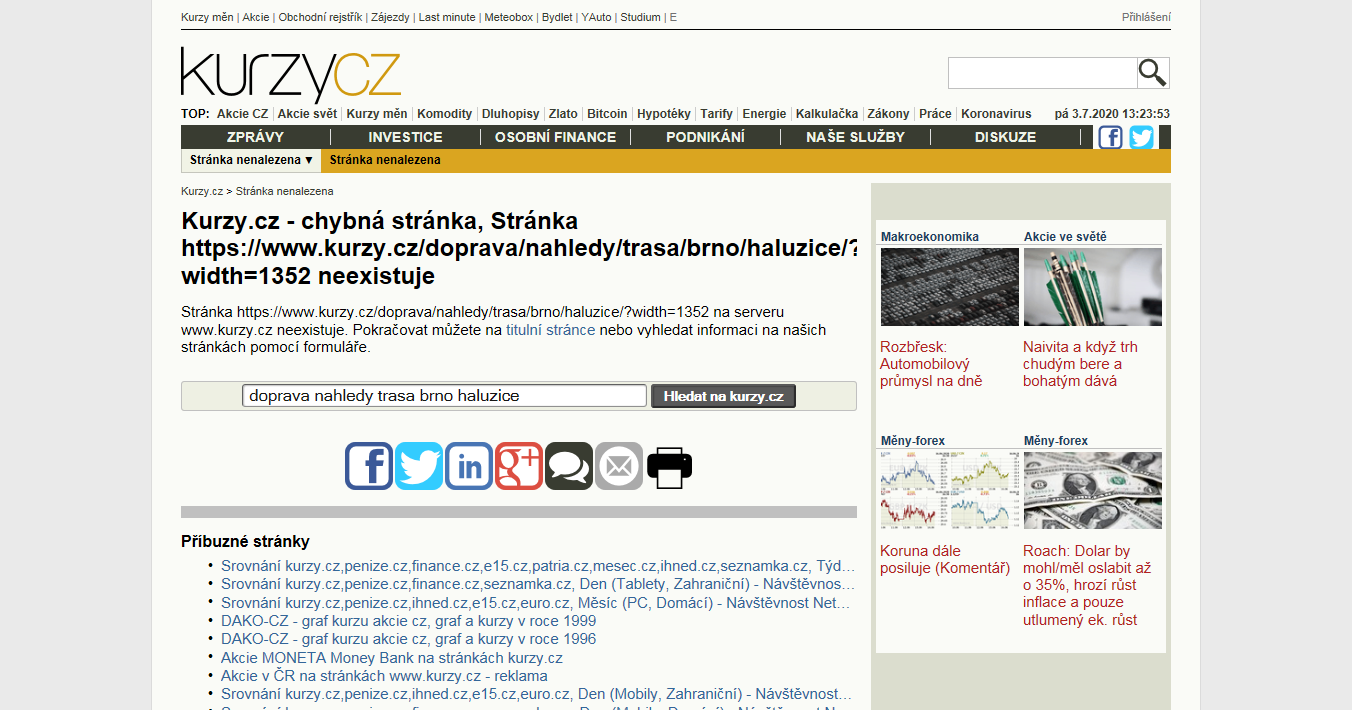Expand the 'Stránka nenalezena' dropdown tab

point(252,160)
